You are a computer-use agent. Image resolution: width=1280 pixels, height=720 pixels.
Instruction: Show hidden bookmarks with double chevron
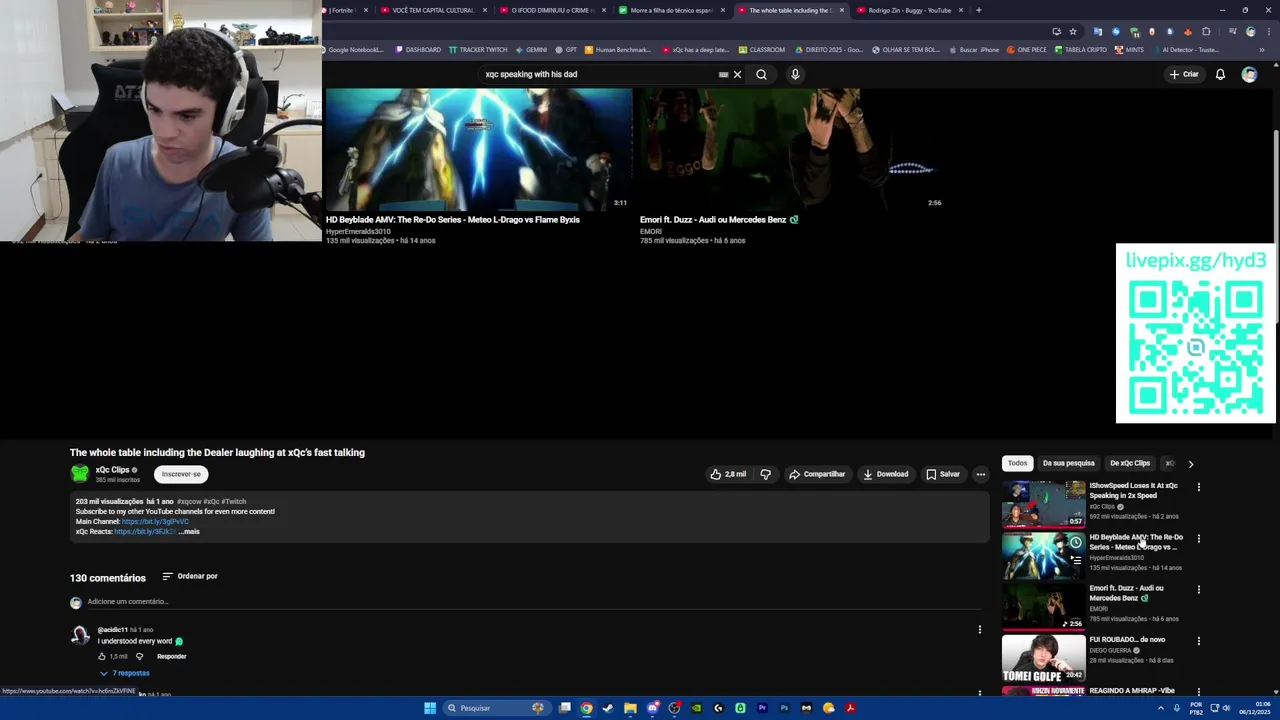point(1262,50)
